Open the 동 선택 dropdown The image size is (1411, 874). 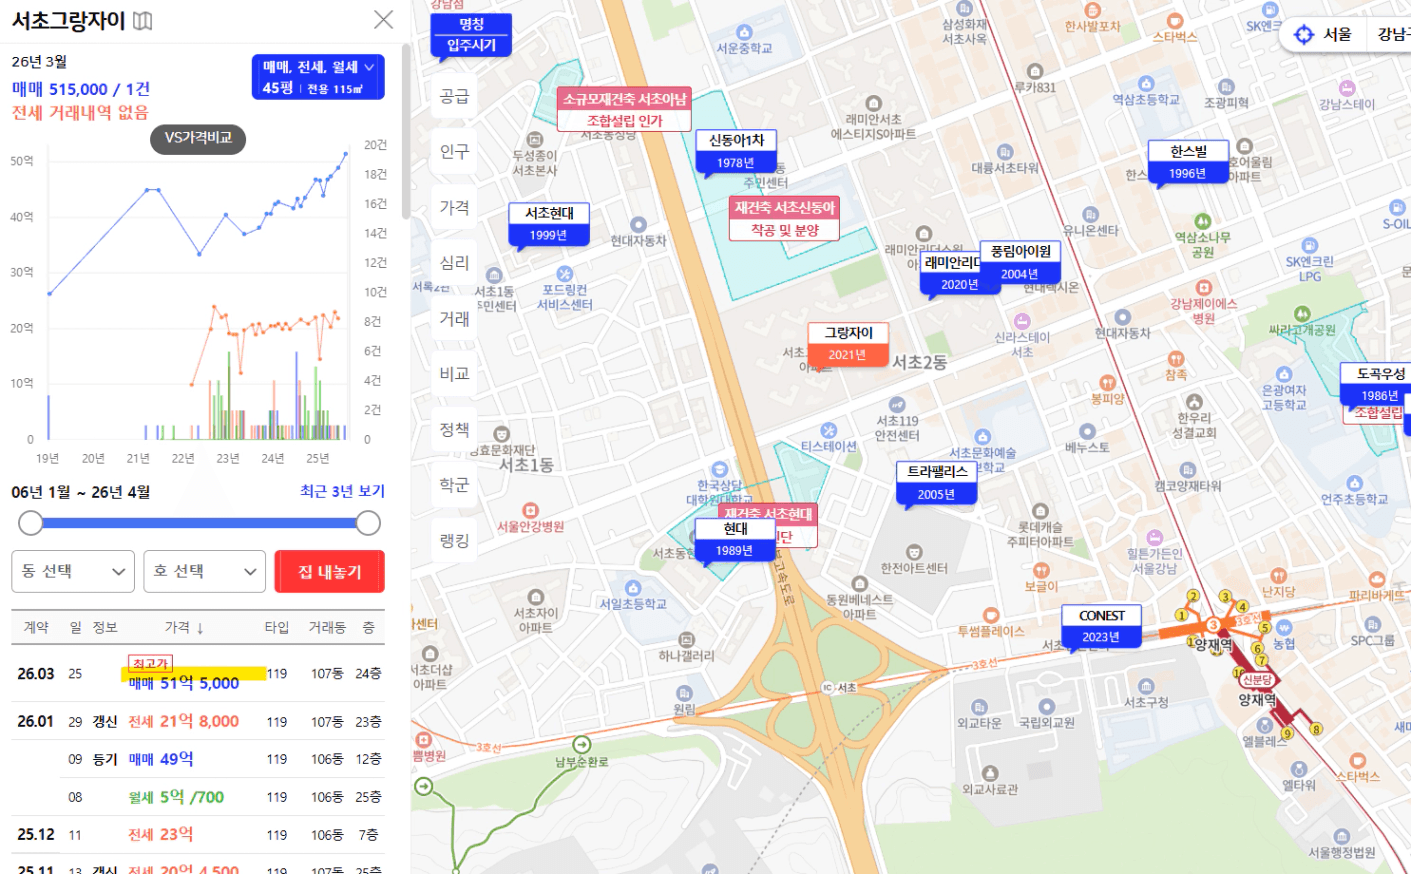point(73,571)
